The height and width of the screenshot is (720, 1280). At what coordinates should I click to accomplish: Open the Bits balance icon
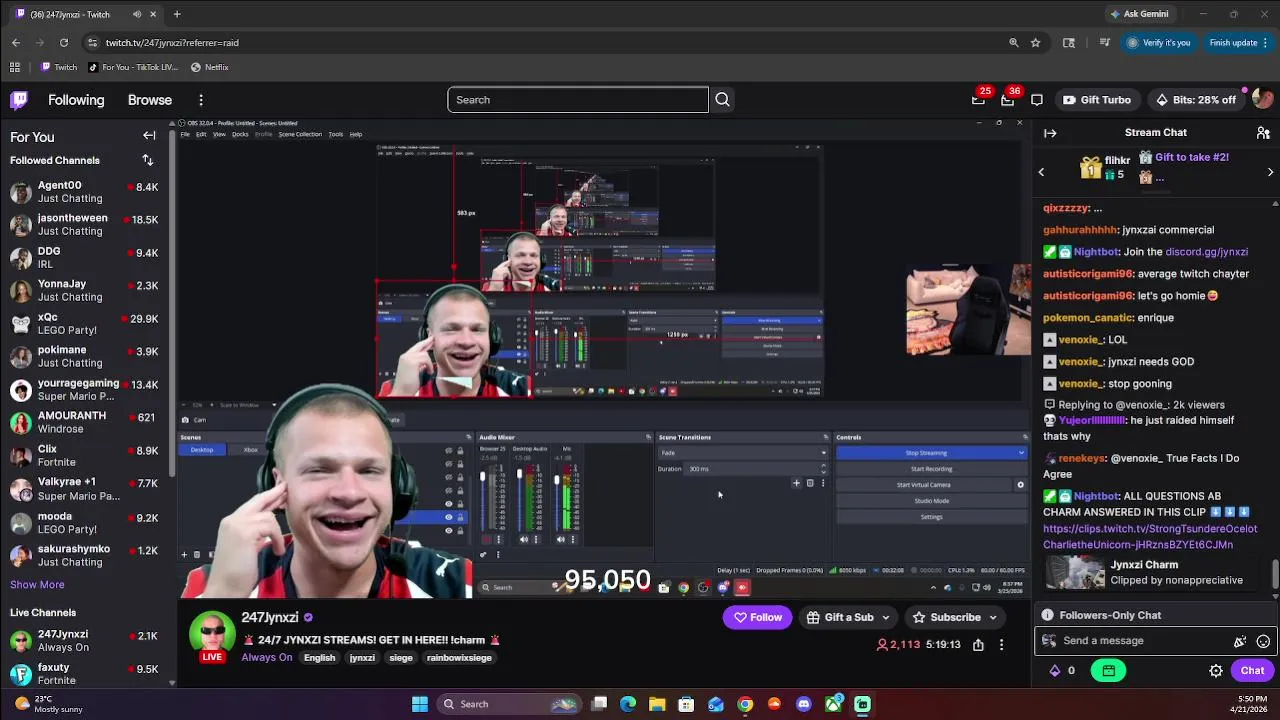1054,671
